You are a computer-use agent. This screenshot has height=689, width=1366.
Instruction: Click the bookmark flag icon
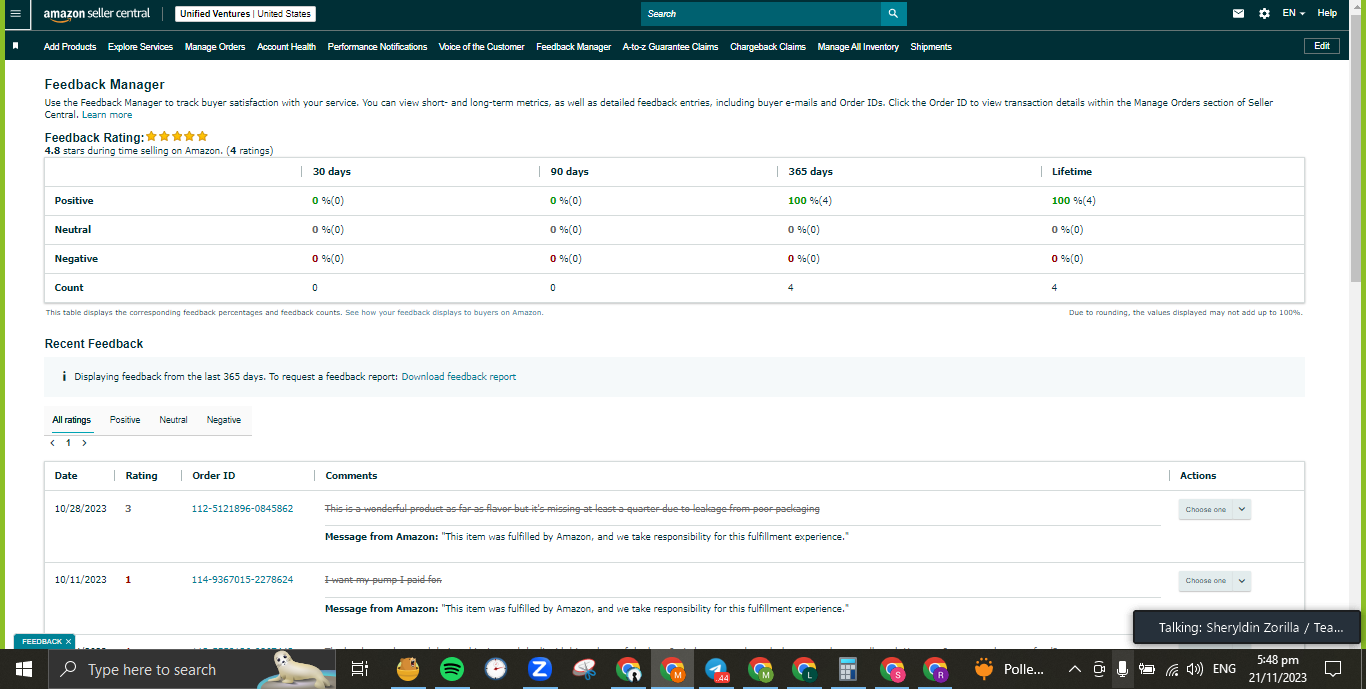click(x=16, y=46)
